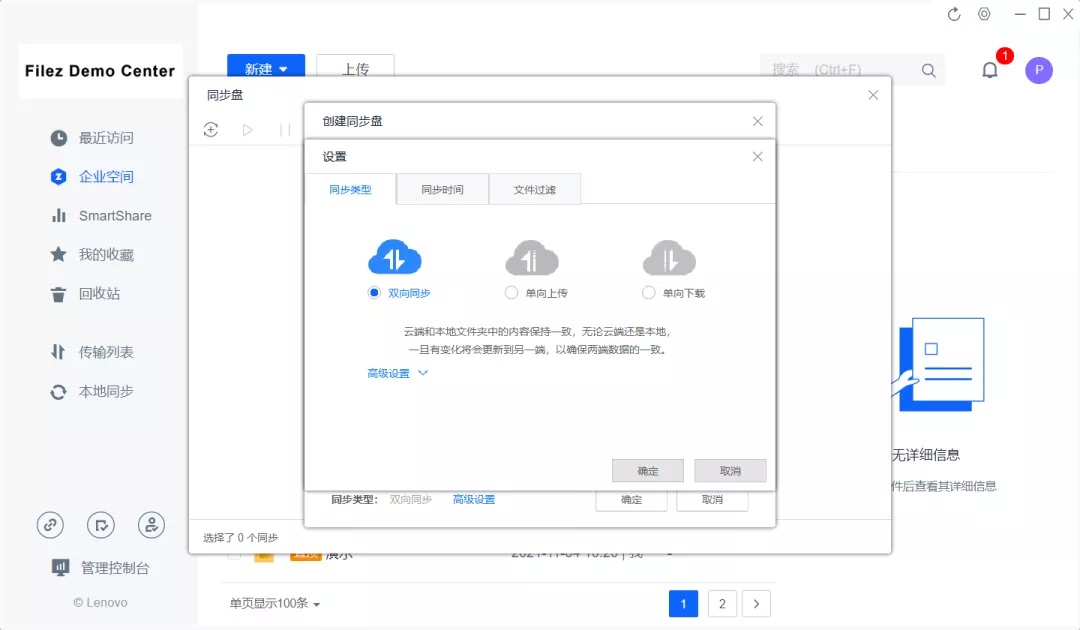The height and width of the screenshot is (630, 1080).
Task: Open the 管理控制台 monitor icon
Action: tap(60, 568)
